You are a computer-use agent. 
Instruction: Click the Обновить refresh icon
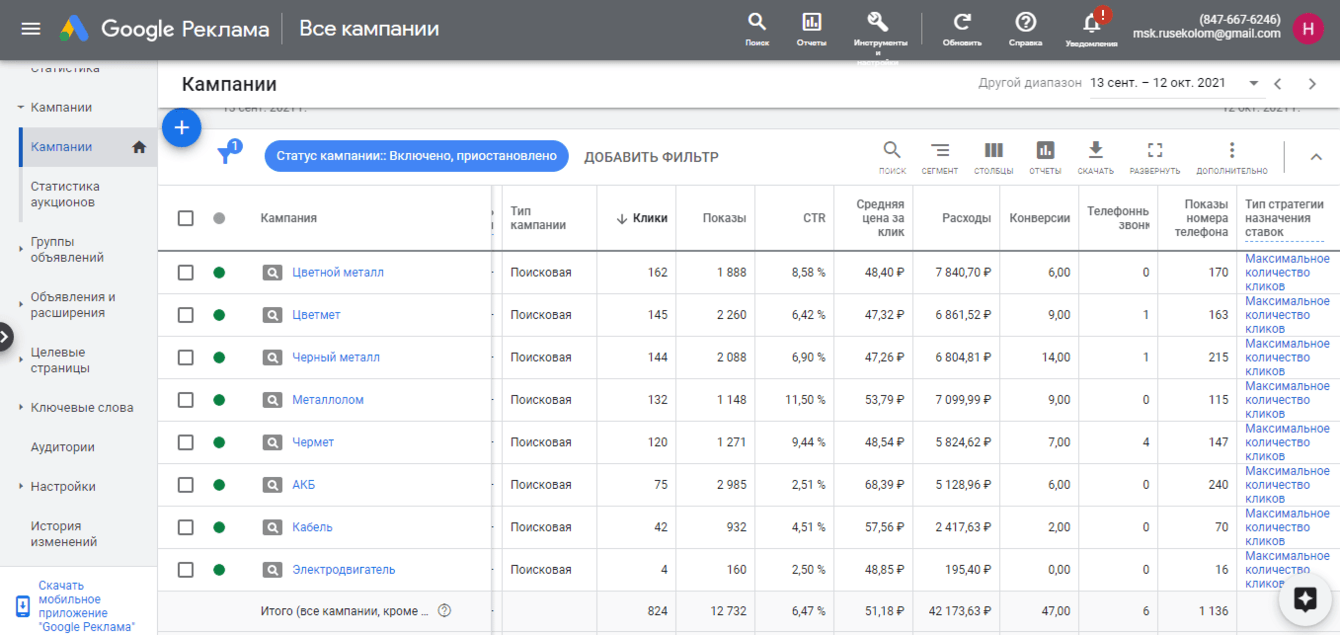click(962, 23)
